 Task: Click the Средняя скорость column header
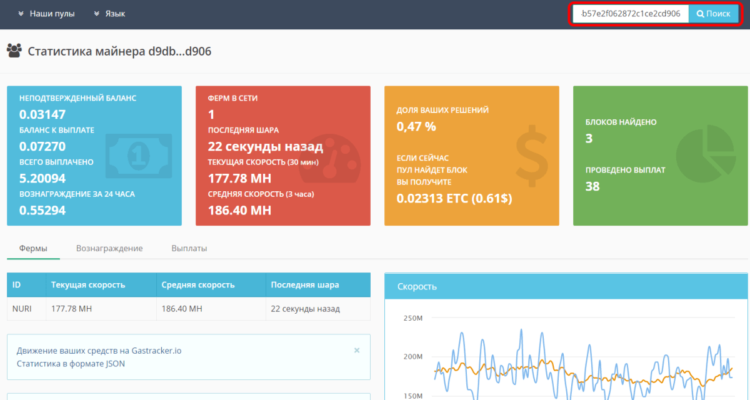(x=197, y=285)
